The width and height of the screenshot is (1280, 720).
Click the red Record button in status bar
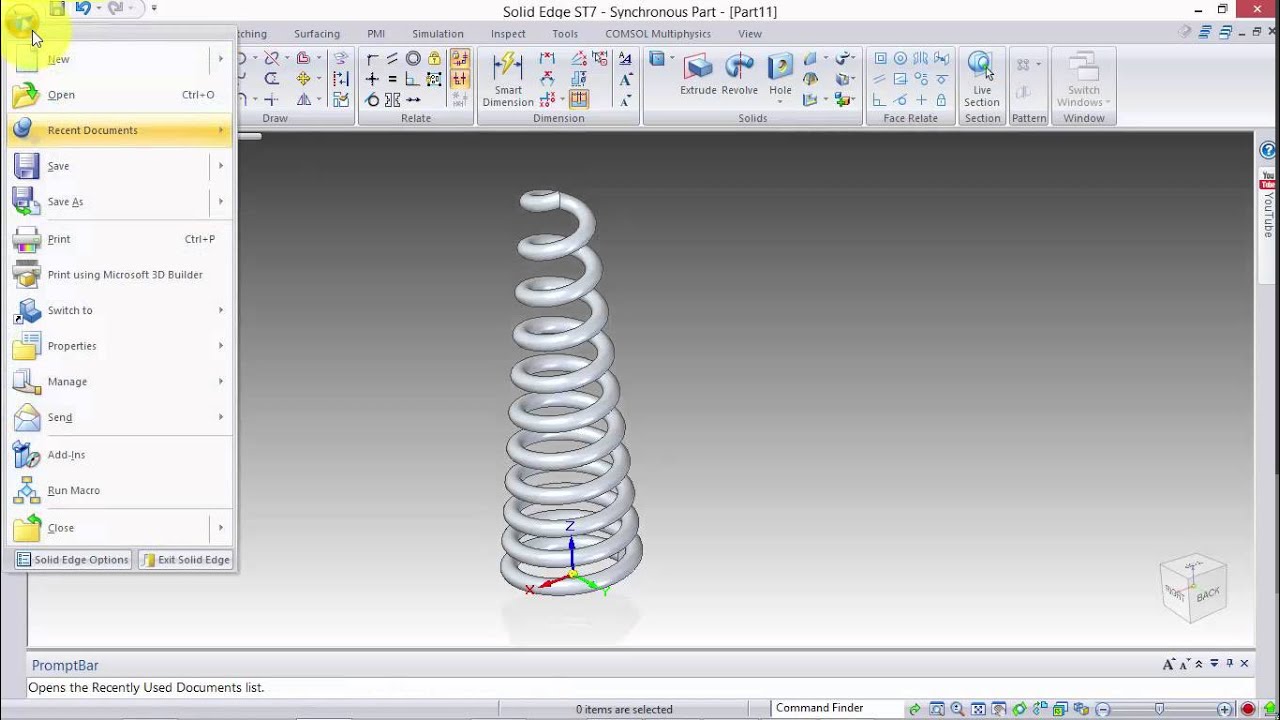coord(1248,709)
